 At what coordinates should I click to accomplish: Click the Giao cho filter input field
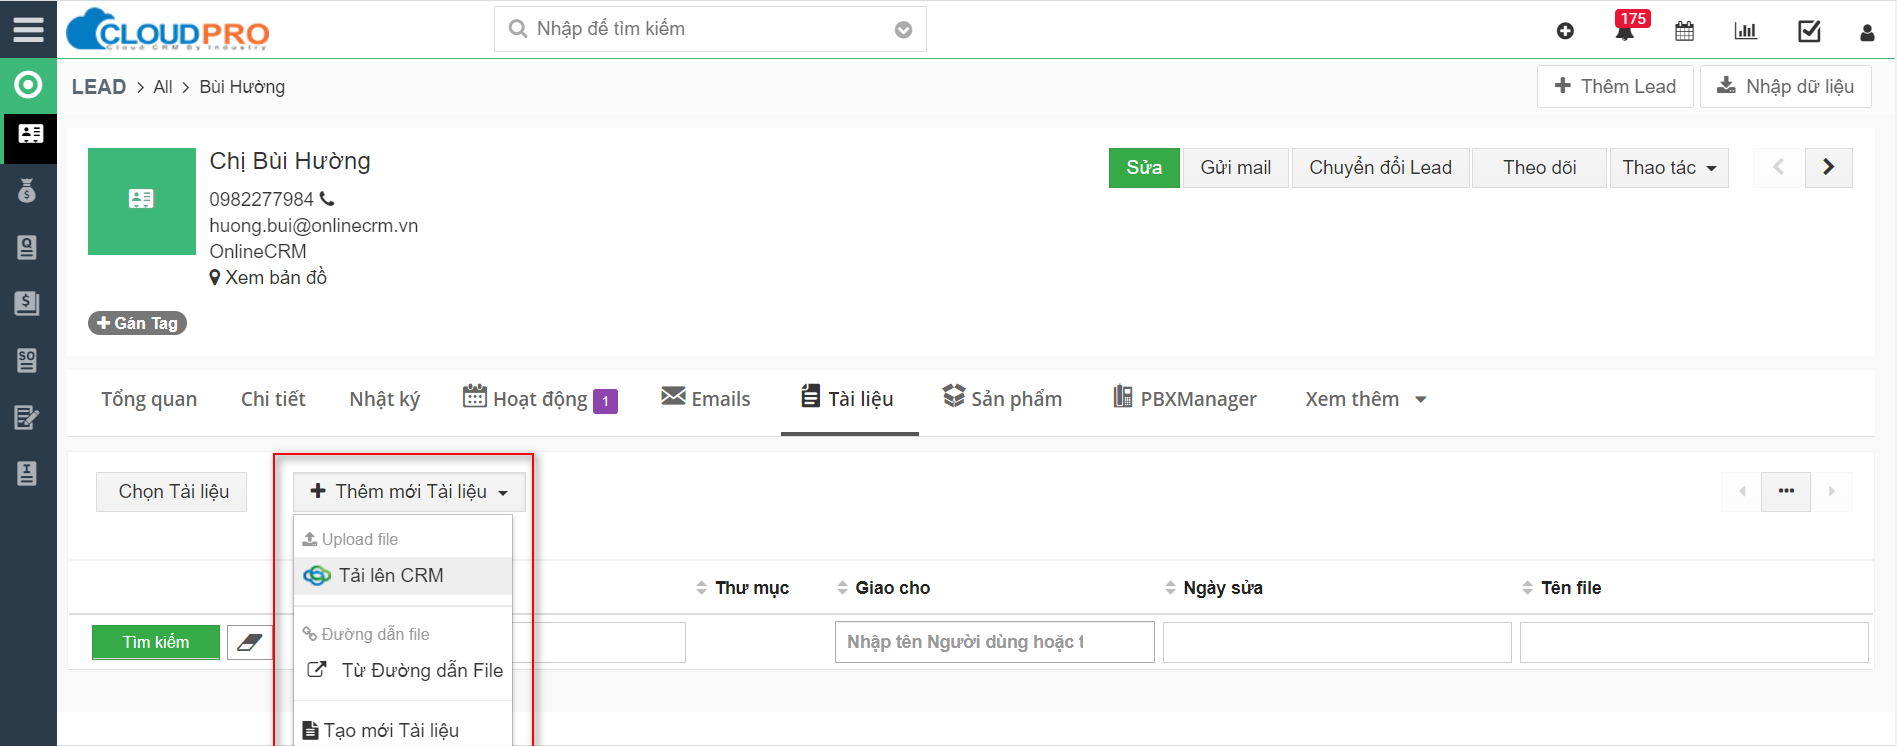point(994,642)
